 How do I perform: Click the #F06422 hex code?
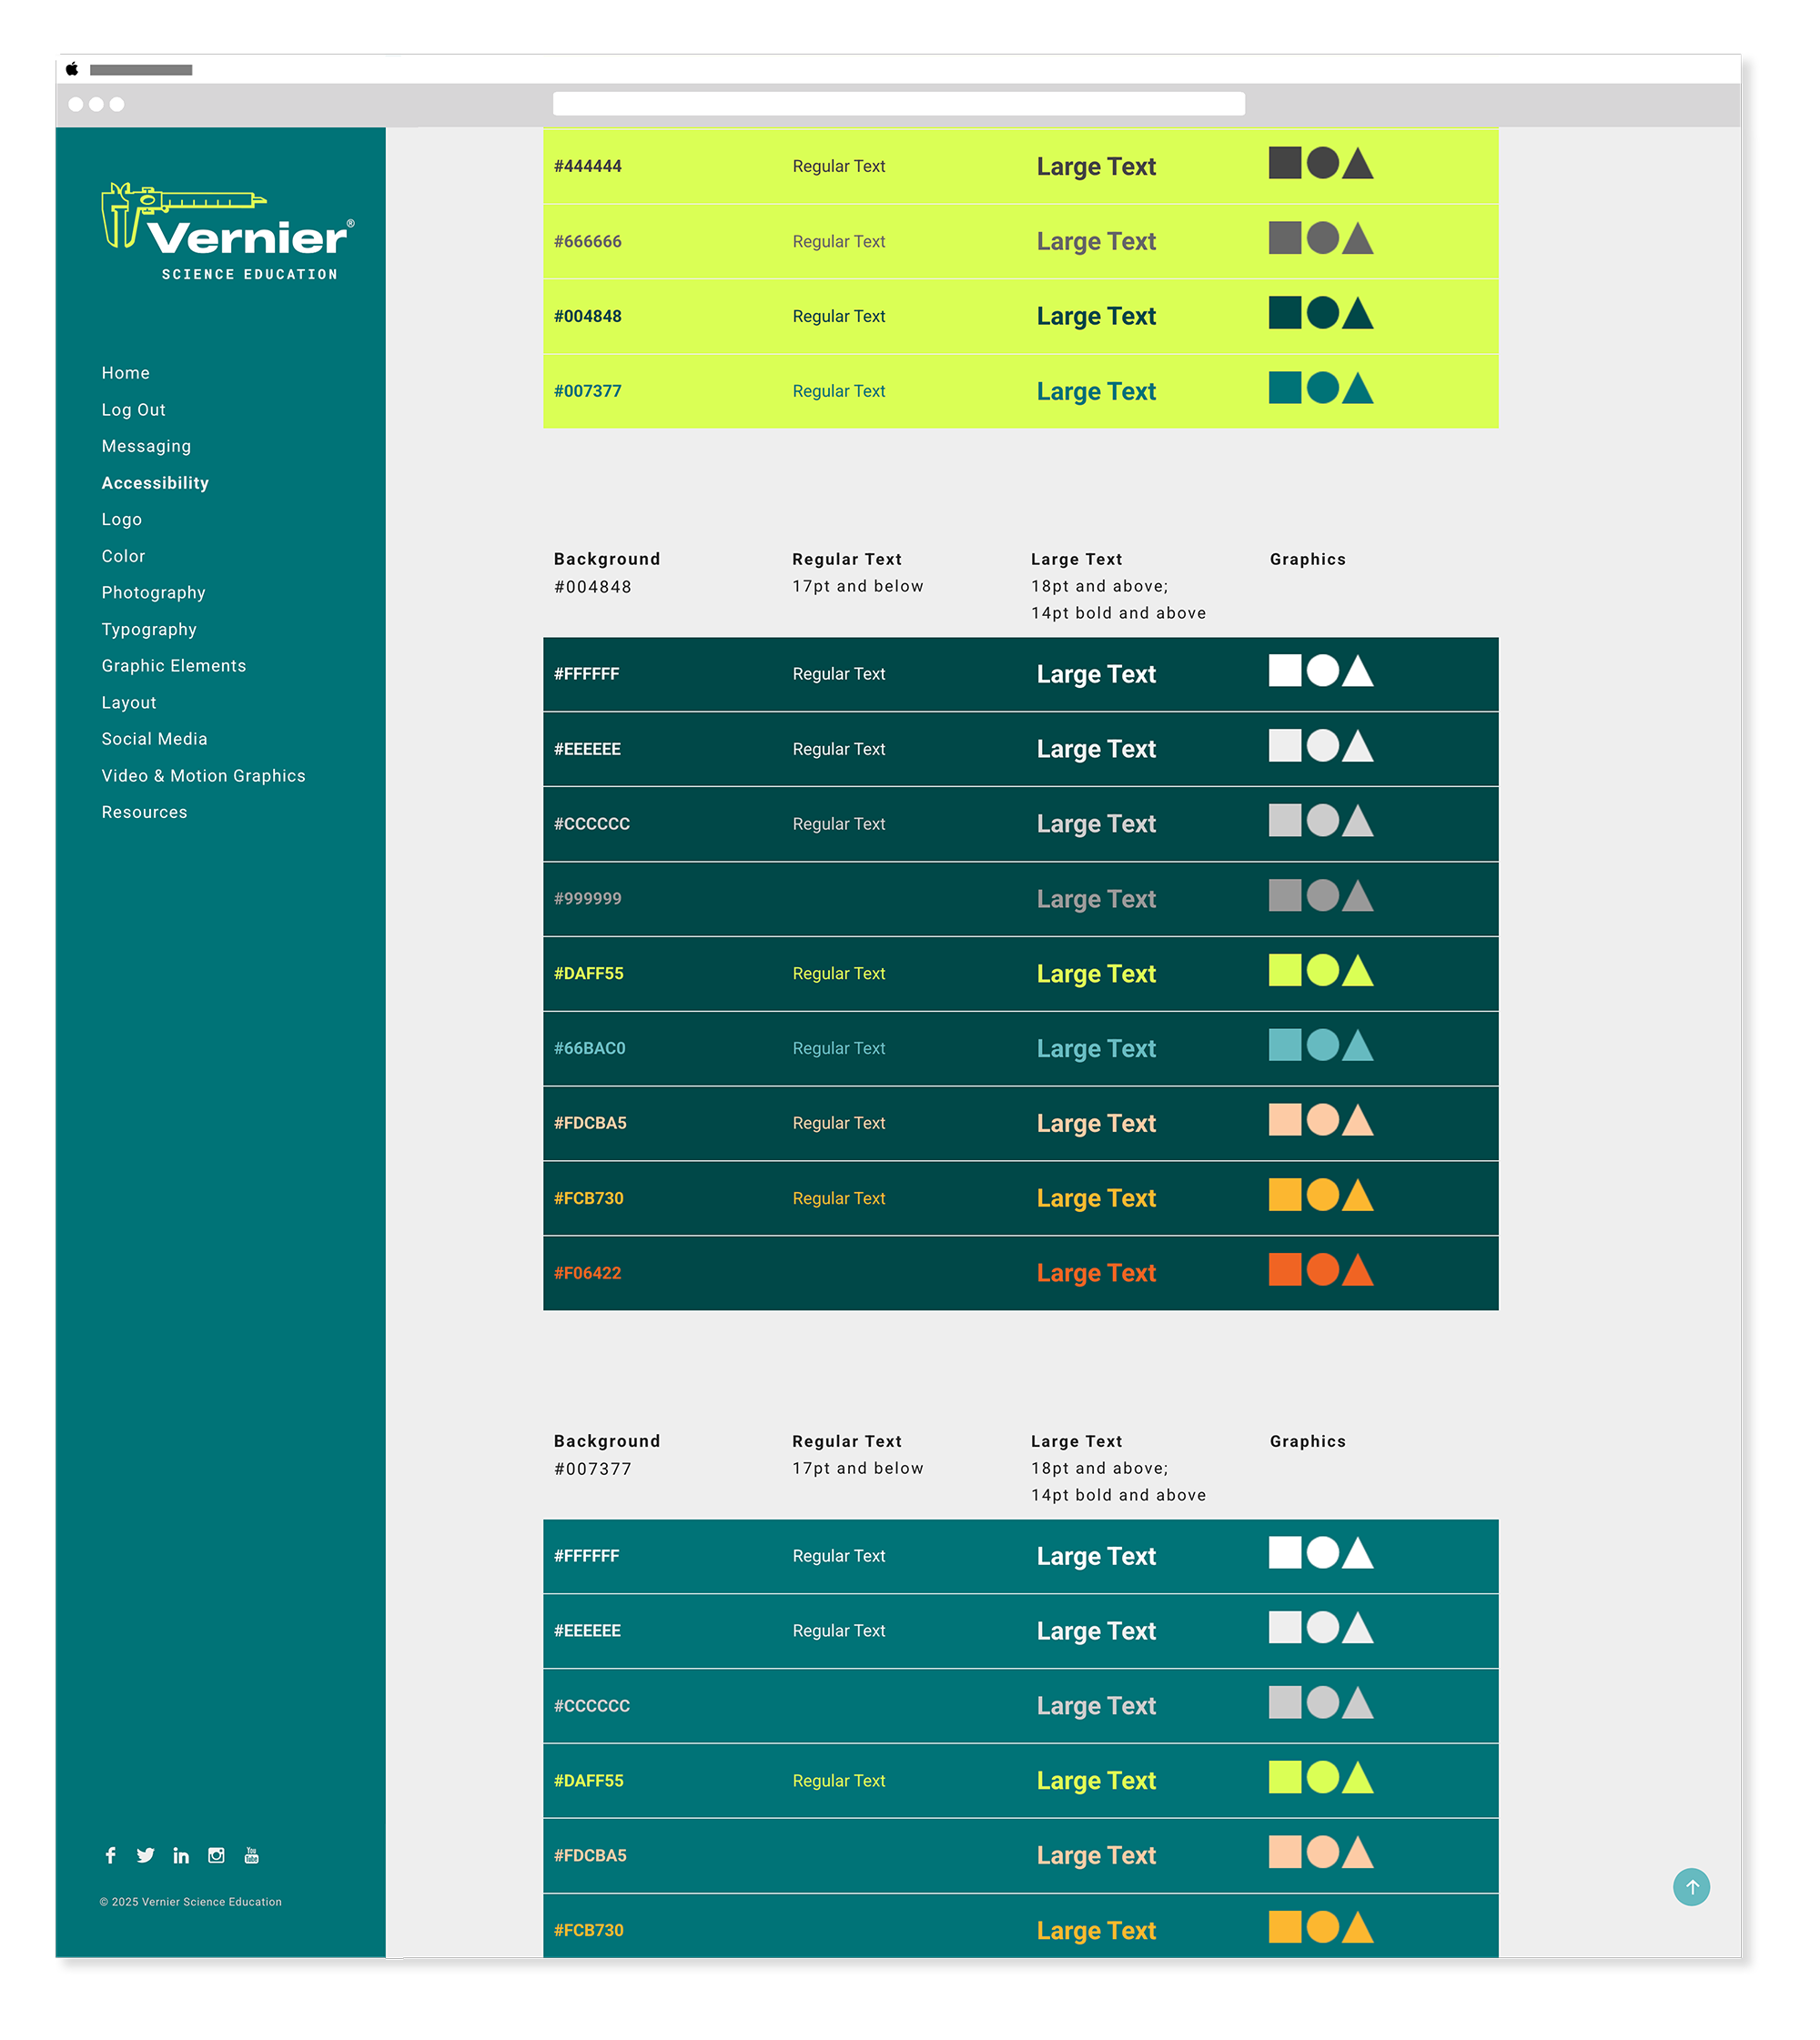pos(588,1273)
